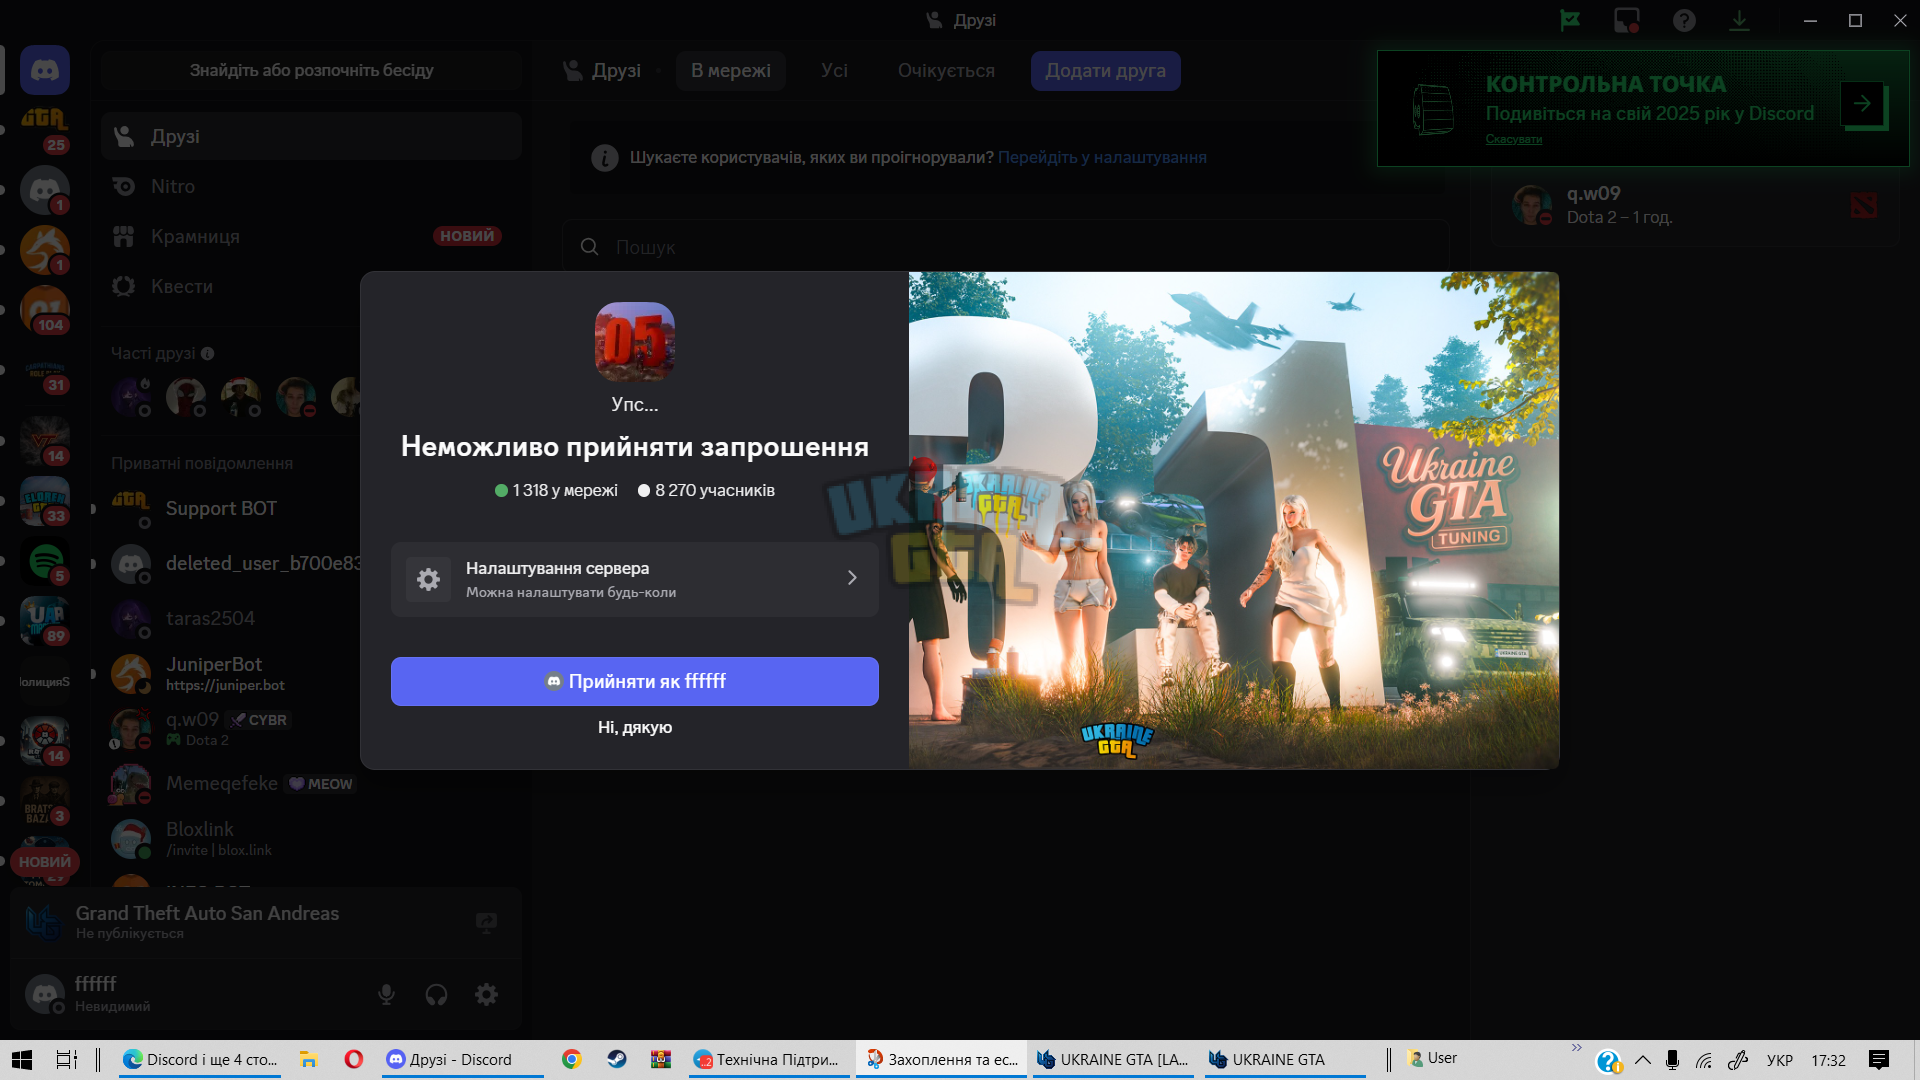1920x1080 pixels.
Task: Switch to Технічна Підтри... taskbar window
Action: click(770, 1060)
